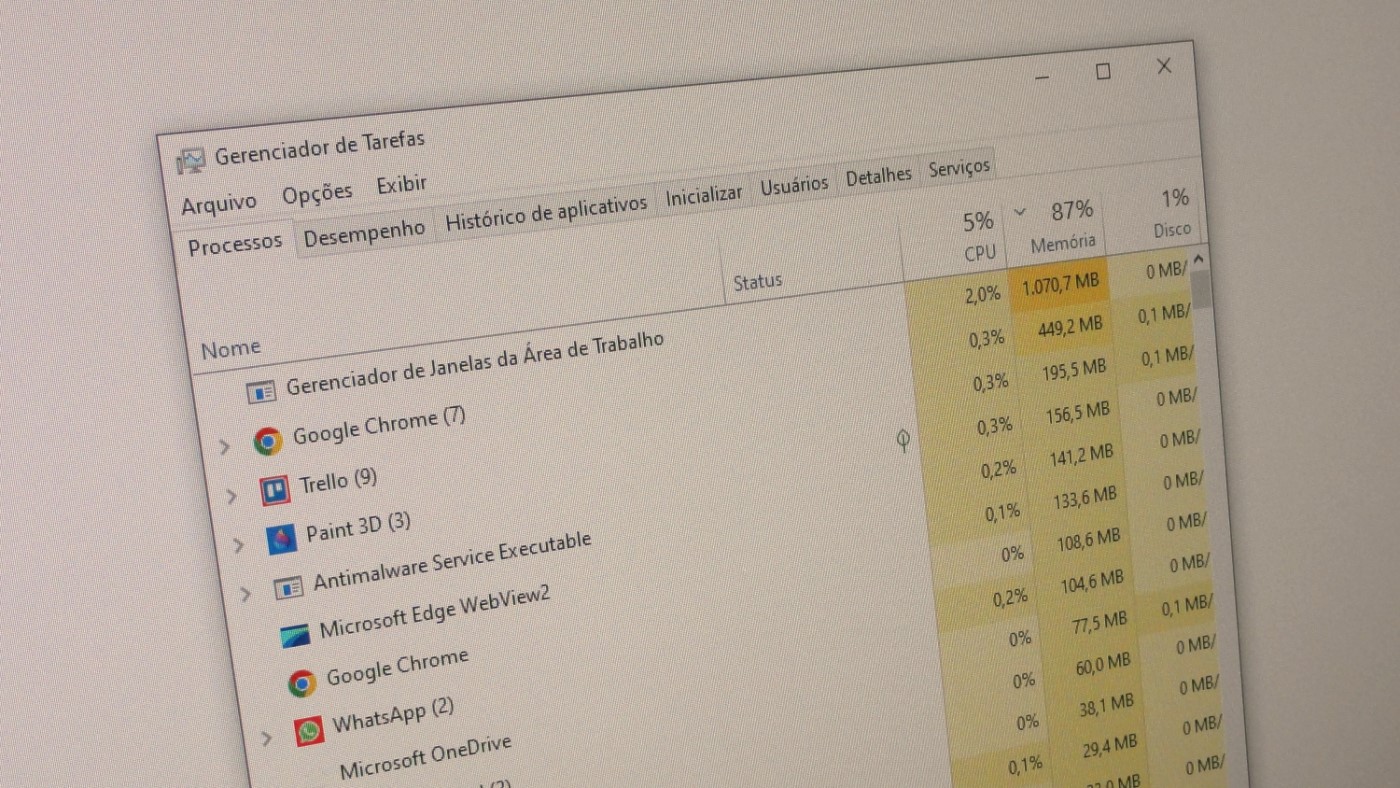The image size is (1400, 788).
Task: Click the vertical scrollbar thumb
Action: tap(1201, 287)
